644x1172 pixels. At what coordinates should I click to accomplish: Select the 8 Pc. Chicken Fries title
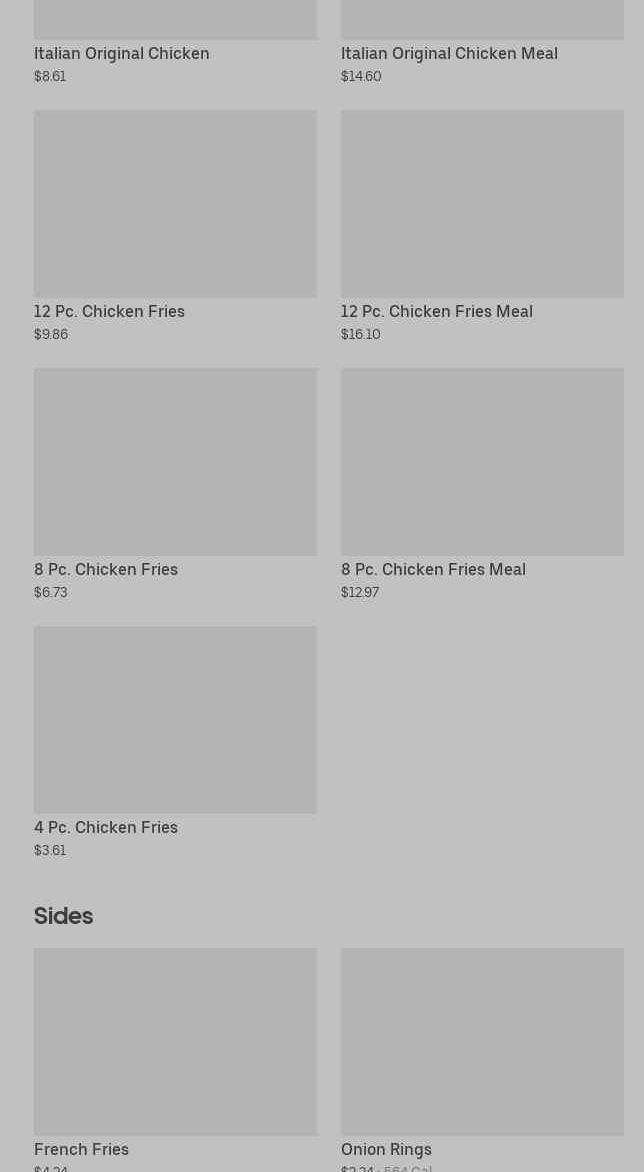pyautogui.click(x=106, y=569)
